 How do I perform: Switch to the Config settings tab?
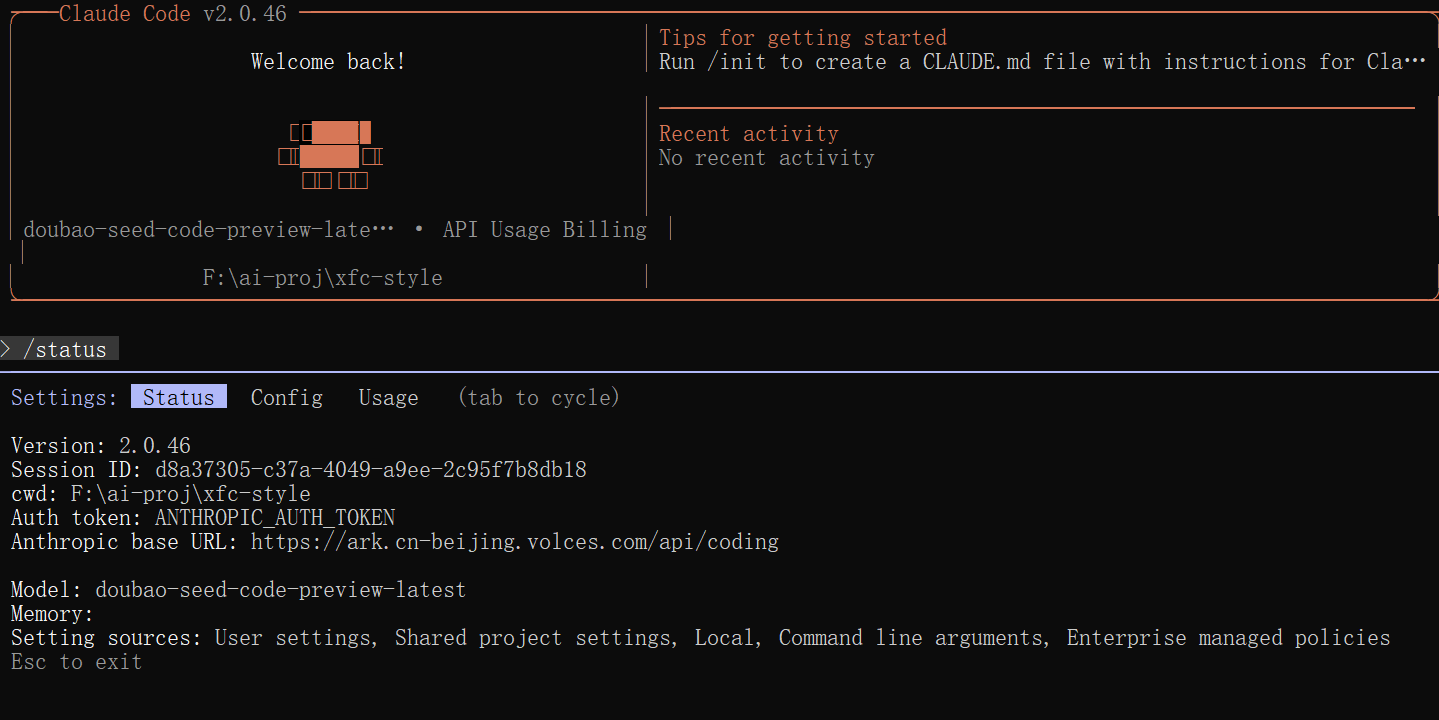(286, 397)
